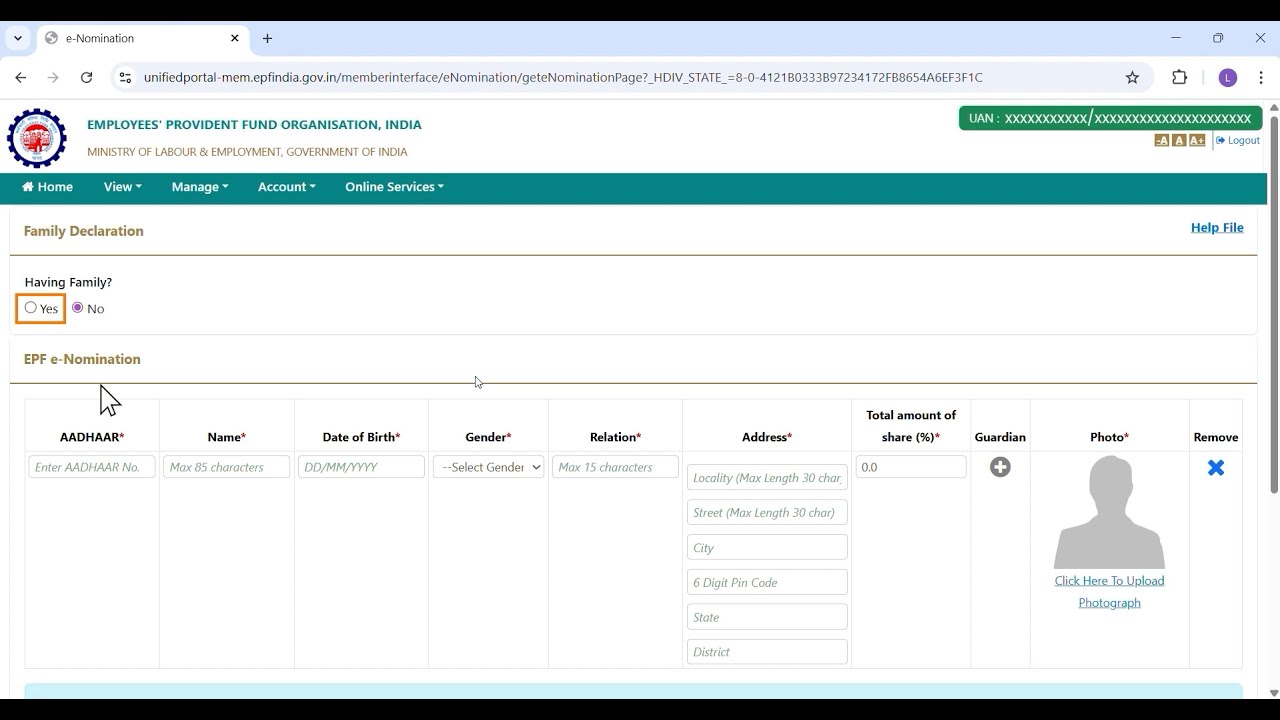Focus the District field
This screenshot has height=720, width=1280.
pyautogui.click(x=767, y=652)
